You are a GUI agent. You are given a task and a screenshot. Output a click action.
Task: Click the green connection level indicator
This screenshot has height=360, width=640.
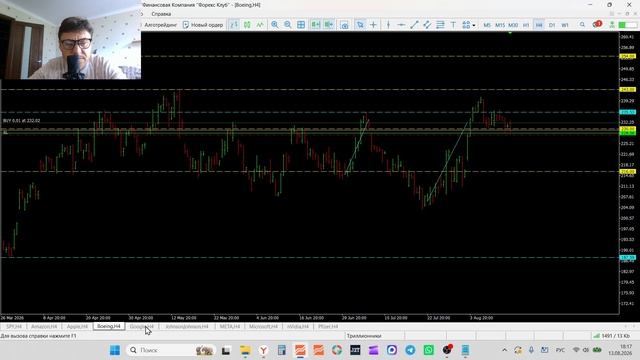(627, 25)
